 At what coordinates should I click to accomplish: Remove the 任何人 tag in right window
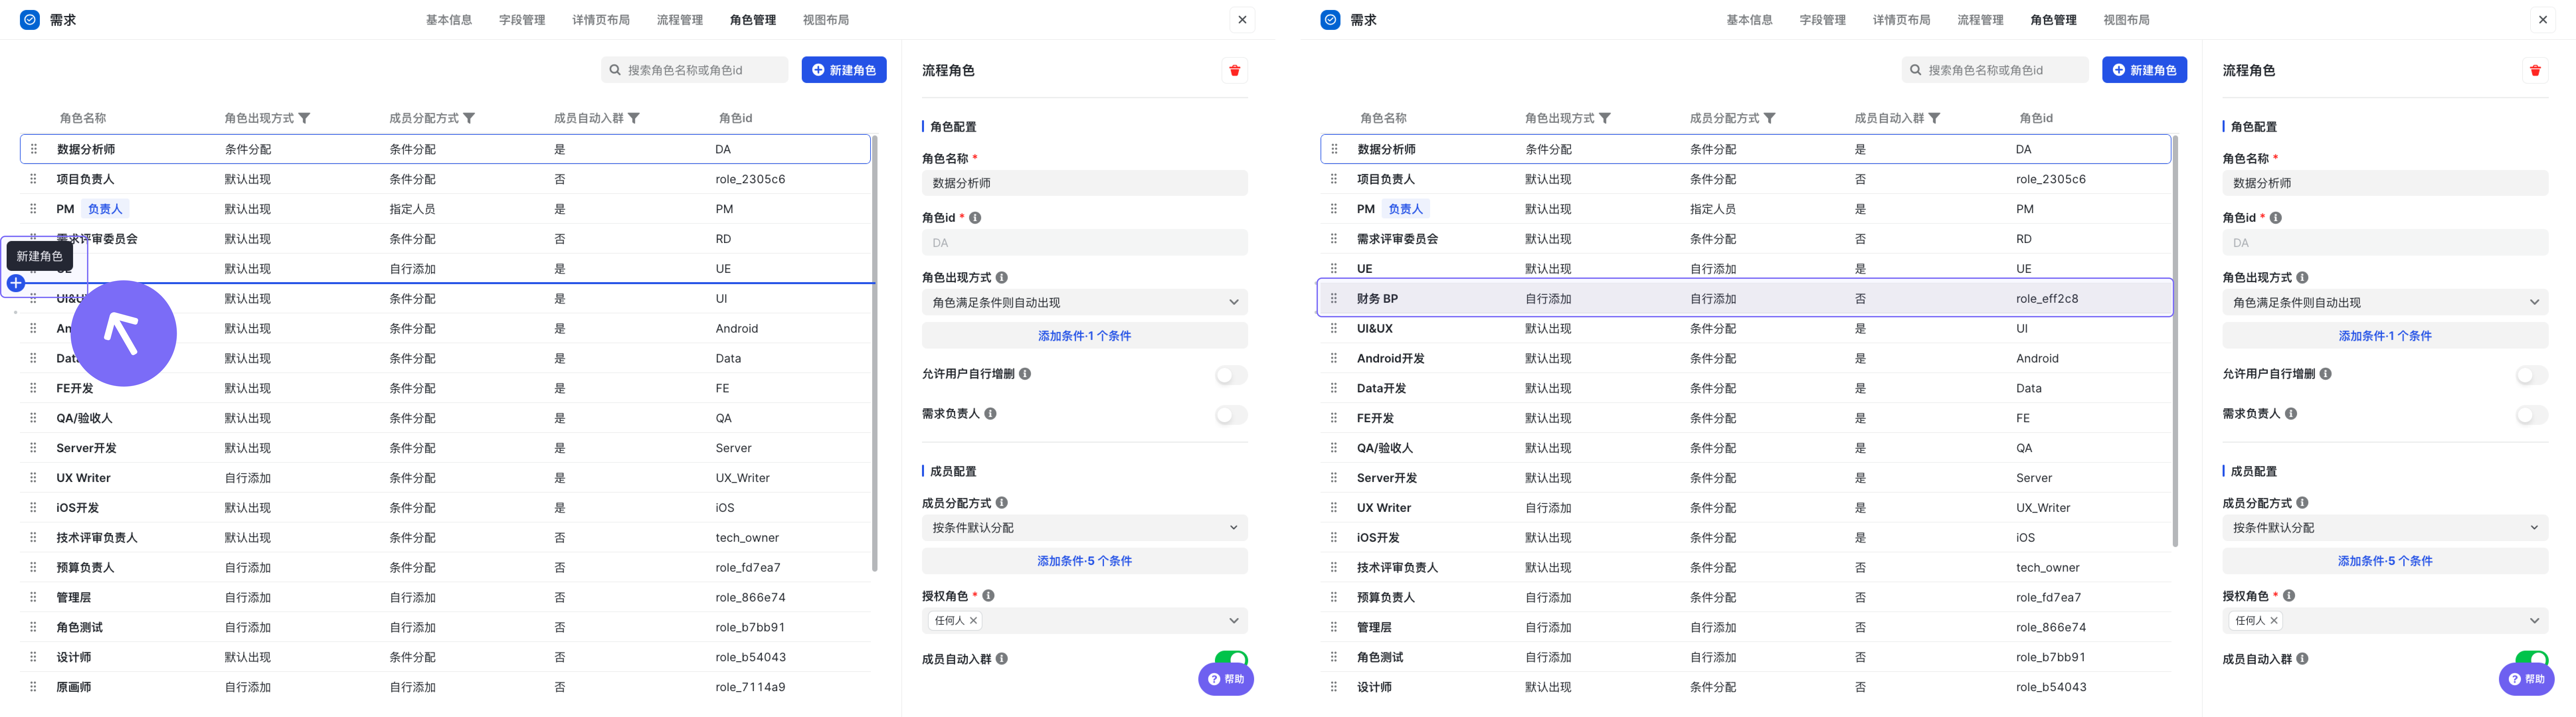pyautogui.click(x=2274, y=621)
